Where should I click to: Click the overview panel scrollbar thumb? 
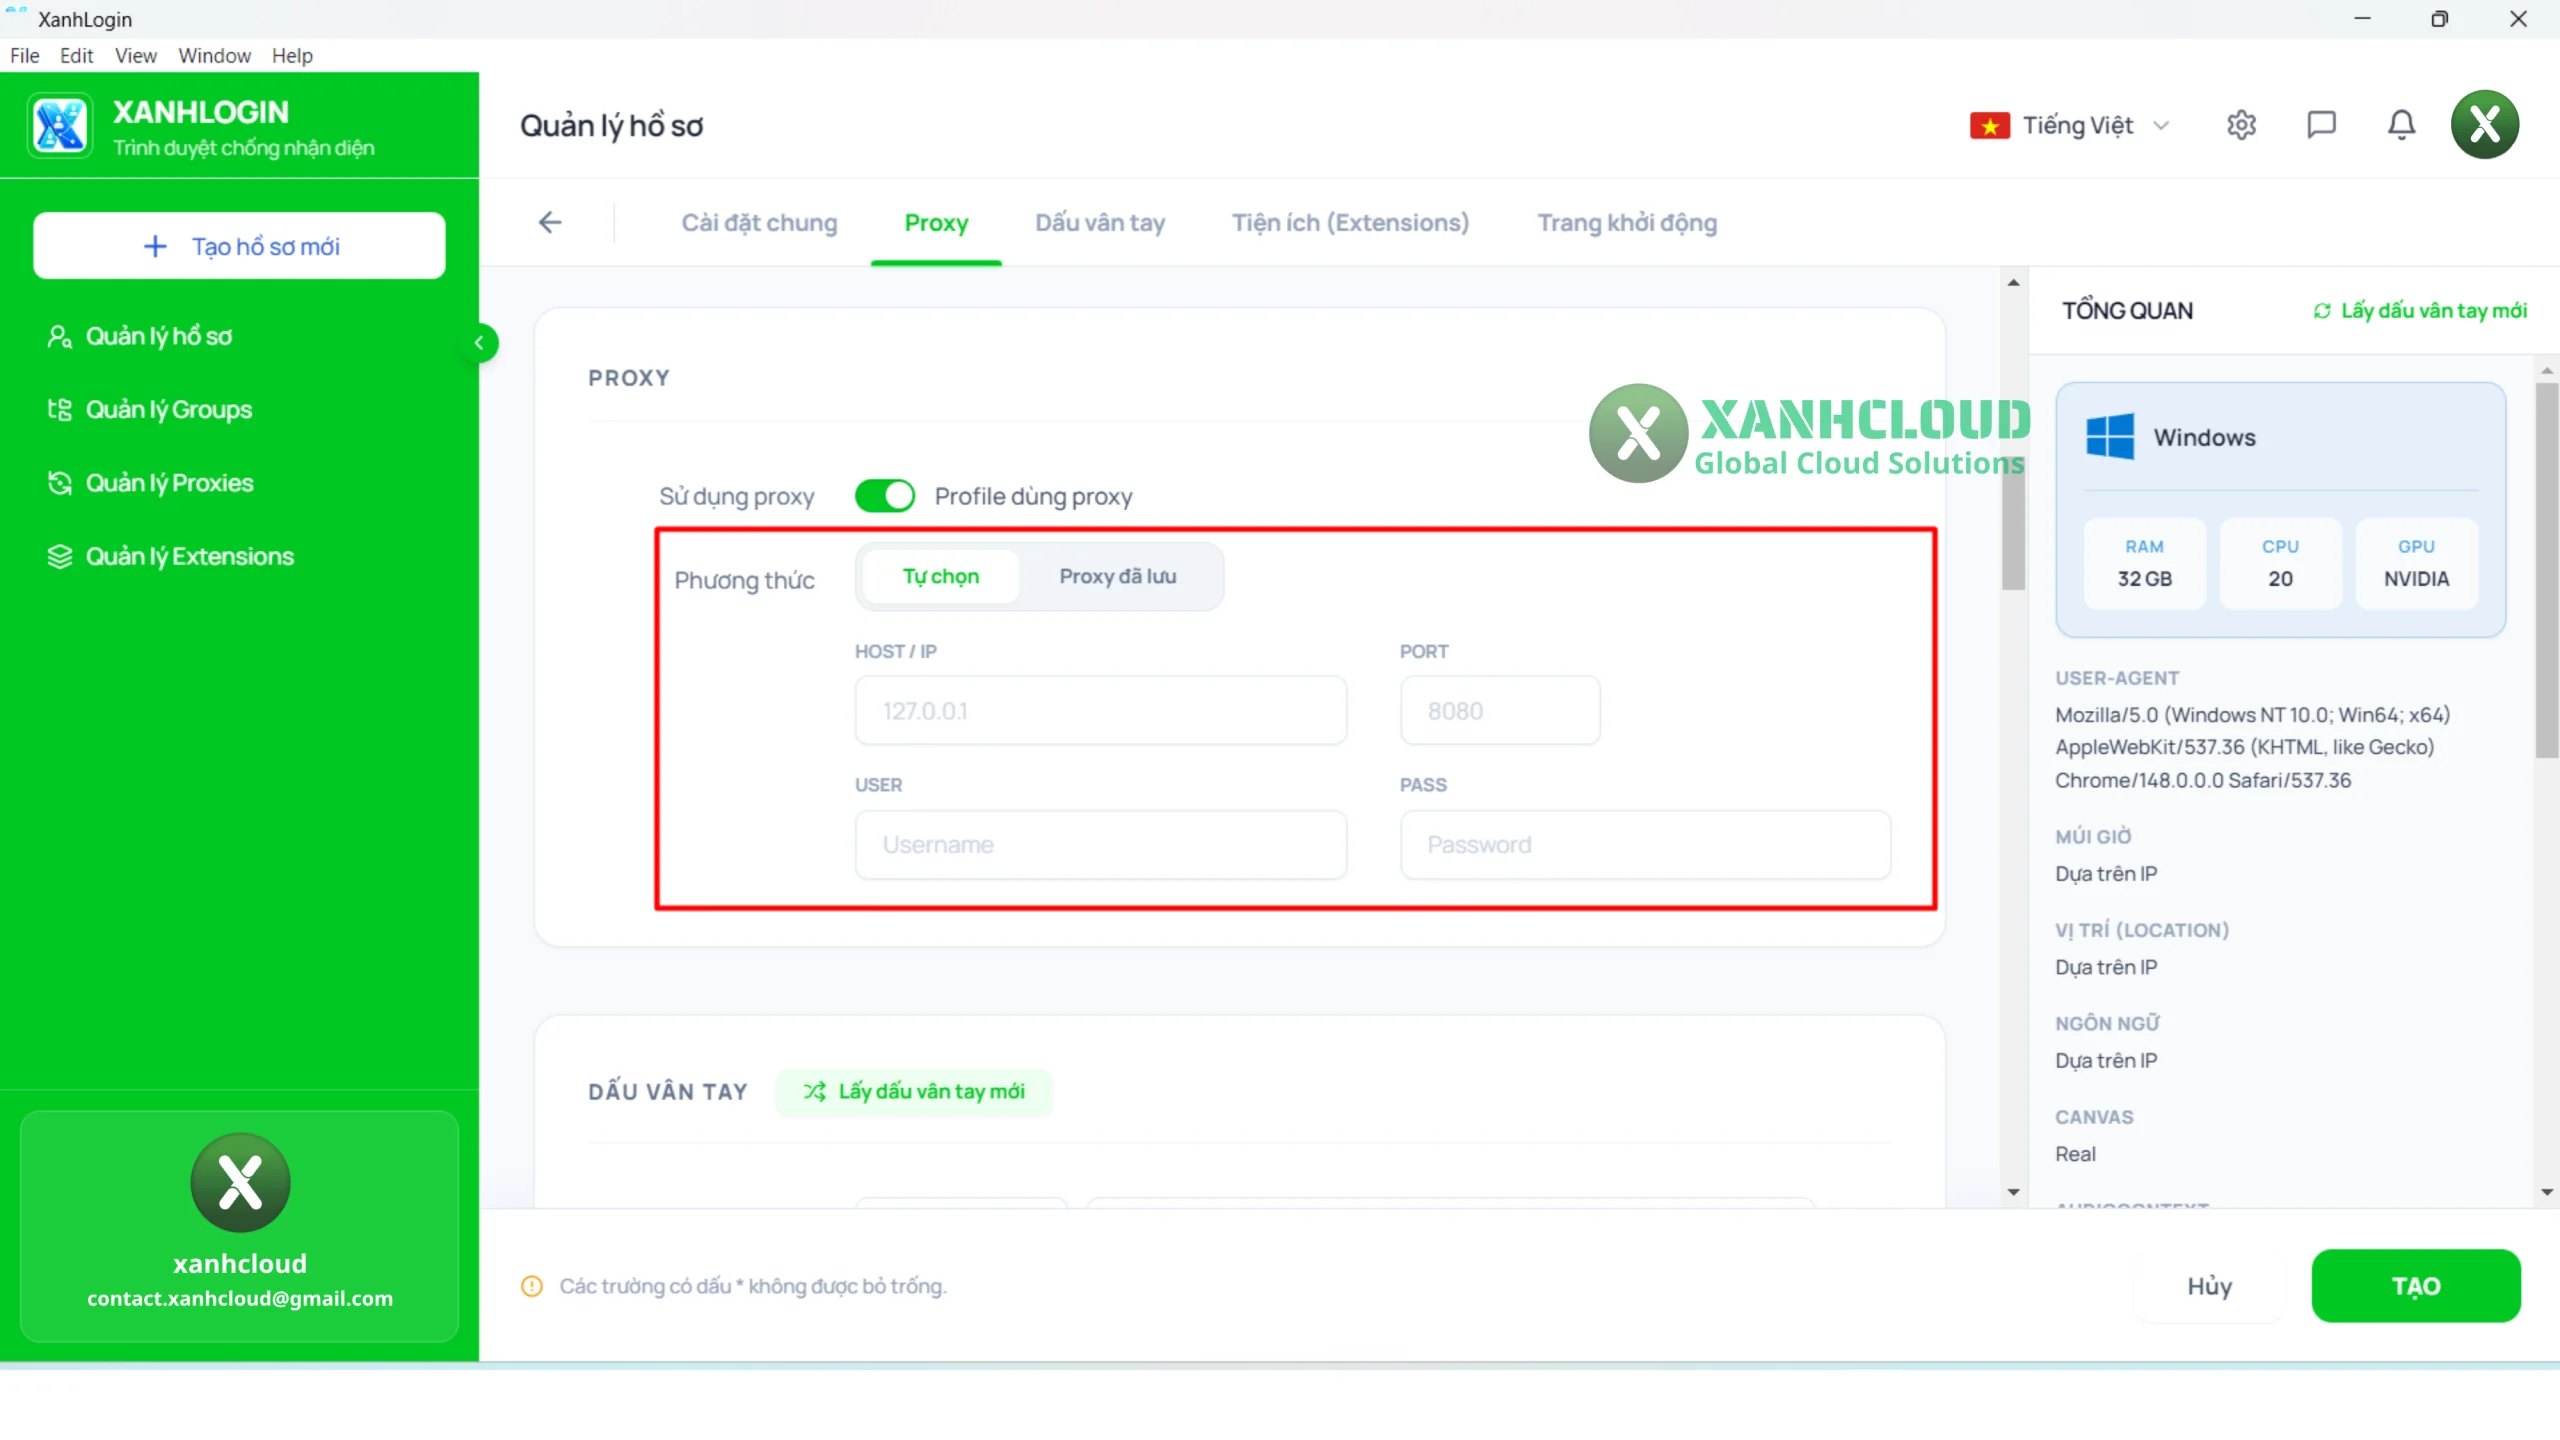(x=2546, y=570)
